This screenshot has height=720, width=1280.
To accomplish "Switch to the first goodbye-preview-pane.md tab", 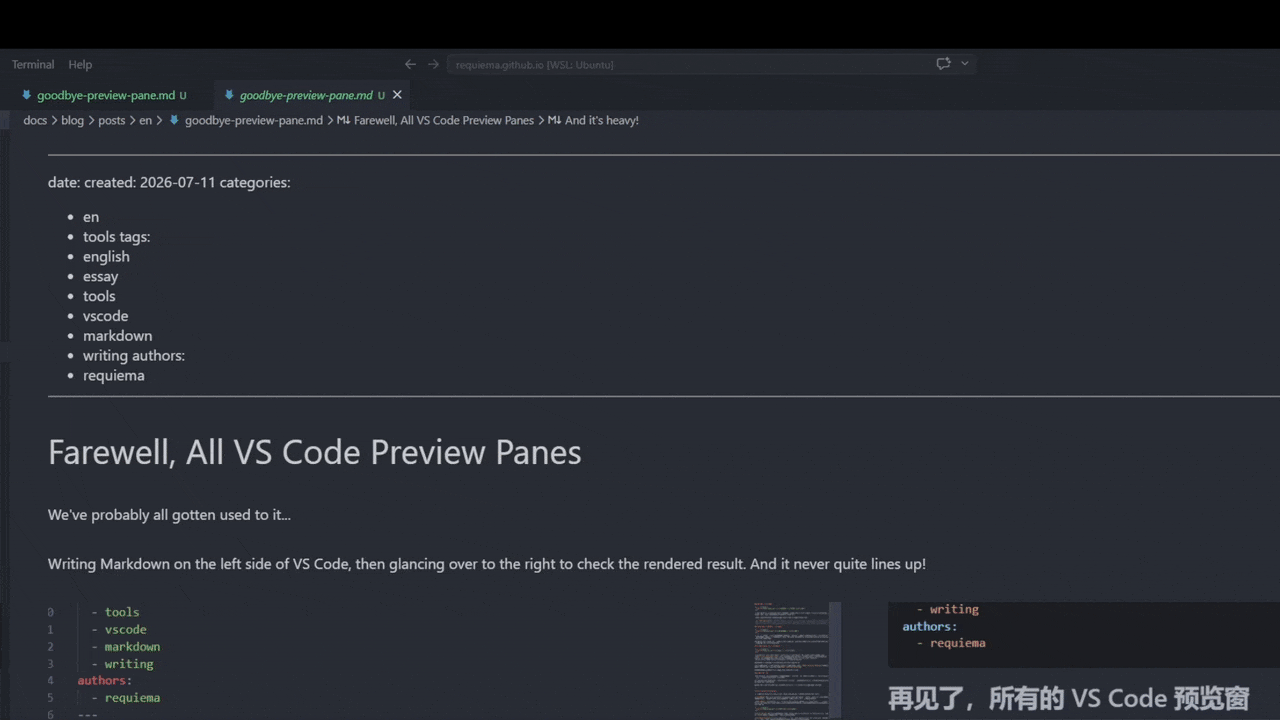I will click(106, 96).
